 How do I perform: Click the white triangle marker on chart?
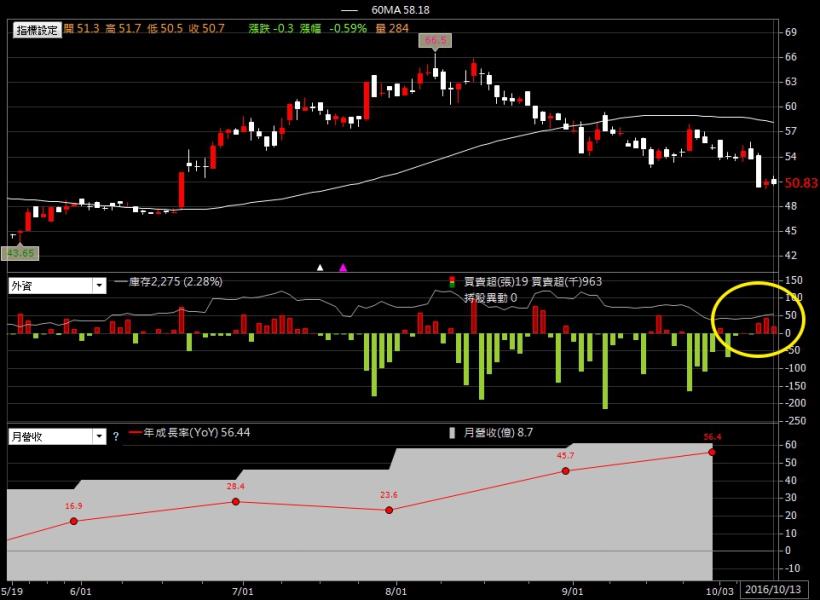coord(320,268)
